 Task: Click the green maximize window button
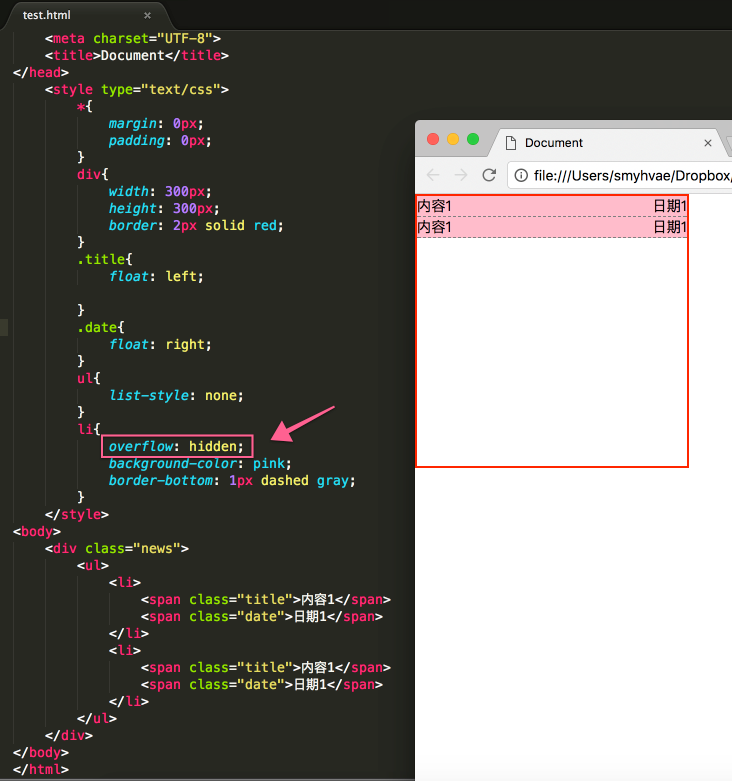473,139
